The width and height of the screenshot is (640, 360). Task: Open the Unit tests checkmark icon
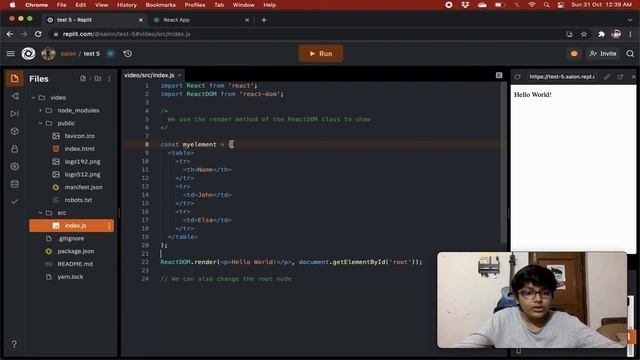coord(15,202)
